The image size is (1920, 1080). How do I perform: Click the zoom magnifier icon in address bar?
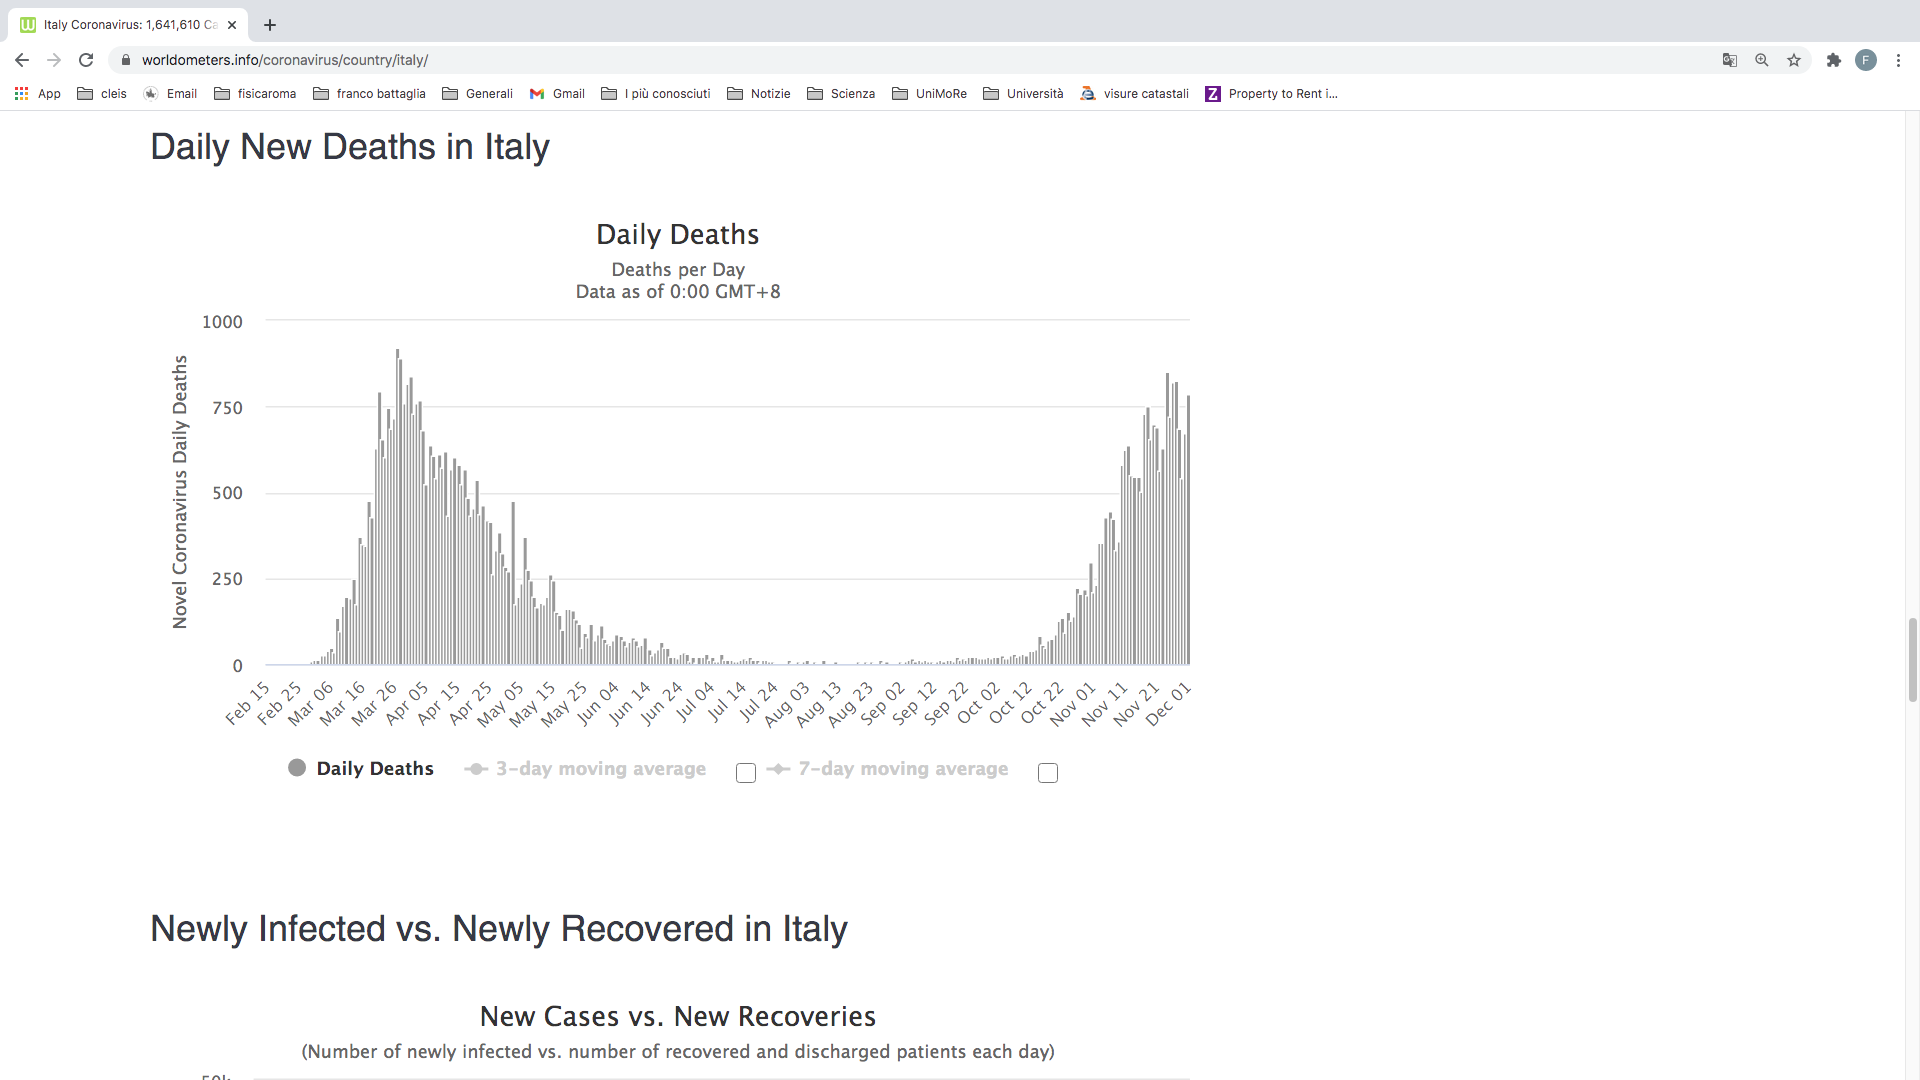tap(1762, 60)
